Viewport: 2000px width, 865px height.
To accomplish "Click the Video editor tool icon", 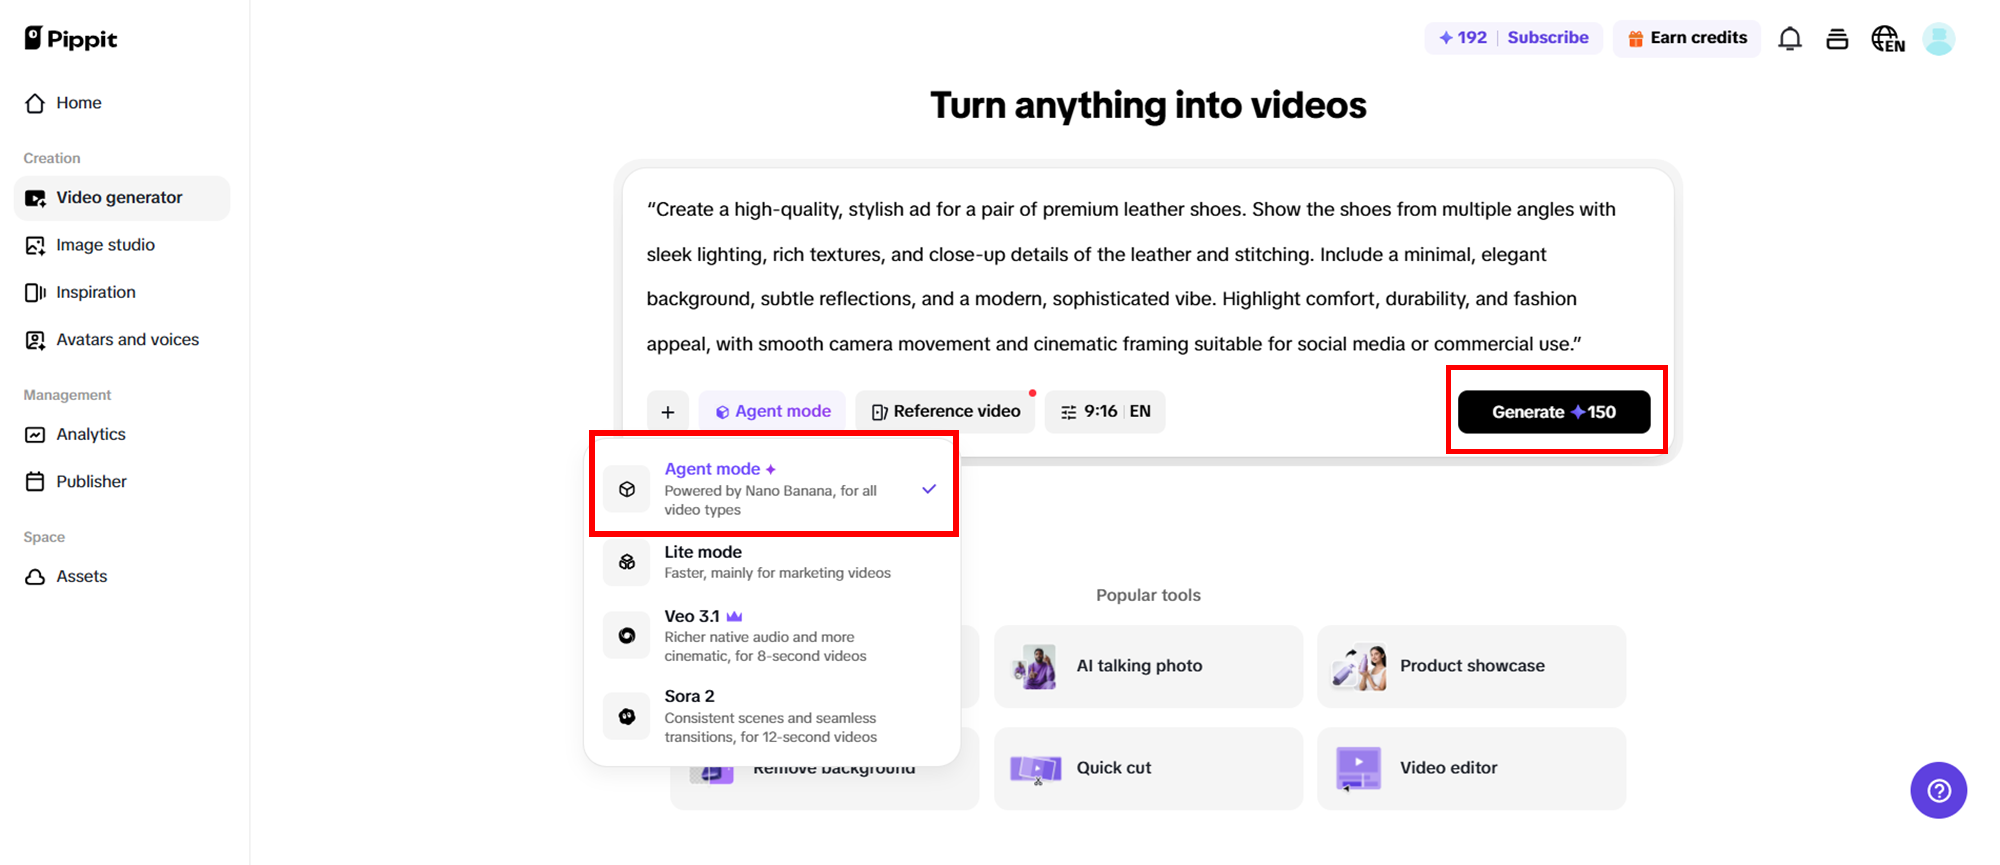I will point(1358,768).
